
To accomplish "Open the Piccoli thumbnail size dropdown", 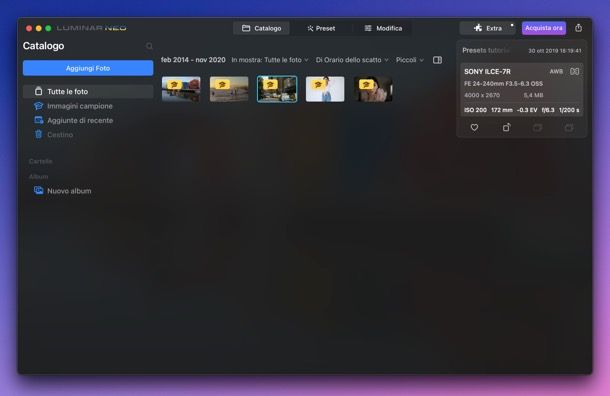I will pyautogui.click(x=410, y=60).
